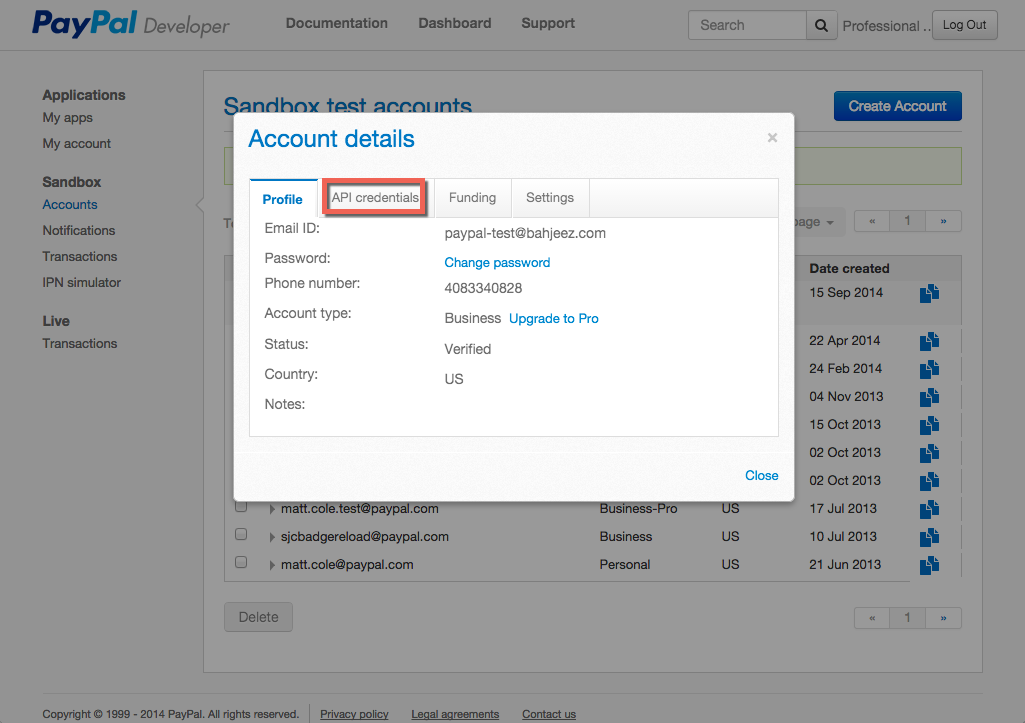1025x723 pixels.
Task: Click Close at the dialog bottom
Action: [762, 476]
